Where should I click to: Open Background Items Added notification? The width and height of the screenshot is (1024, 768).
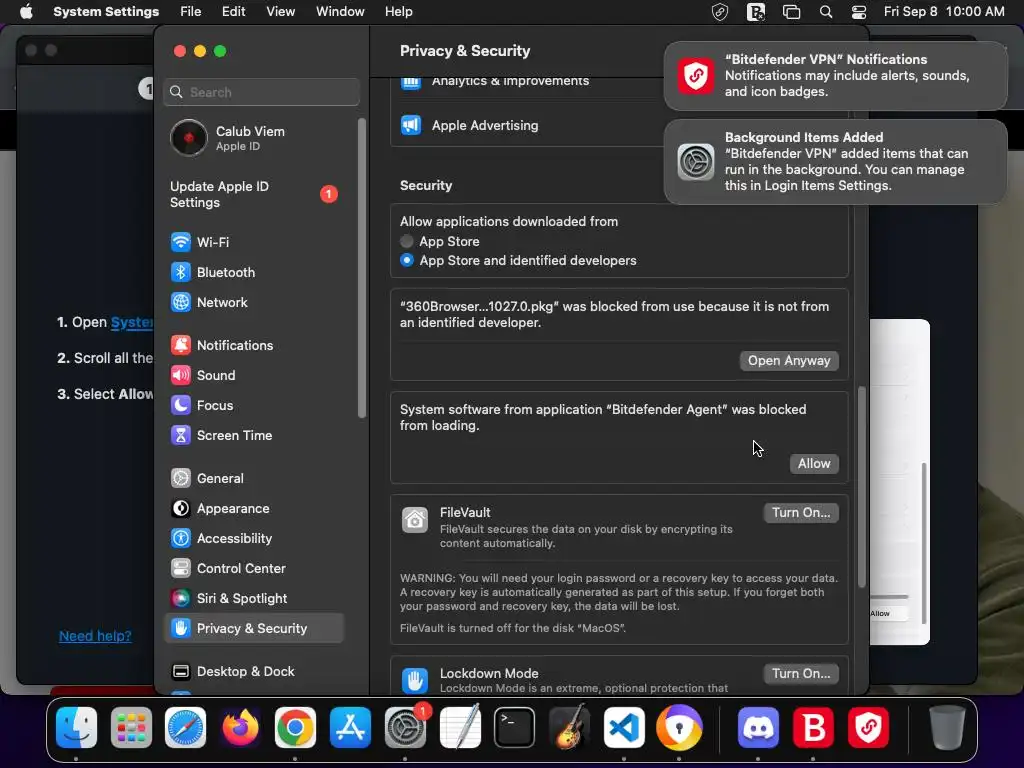click(835, 162)
